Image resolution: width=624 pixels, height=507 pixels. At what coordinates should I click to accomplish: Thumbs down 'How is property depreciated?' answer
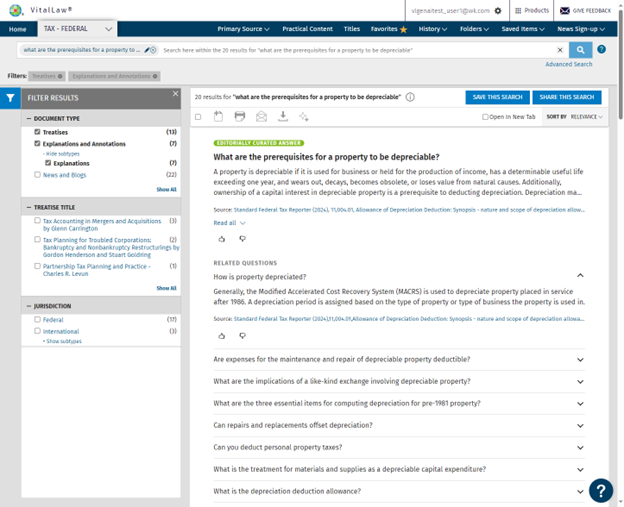tap(242, 336)
